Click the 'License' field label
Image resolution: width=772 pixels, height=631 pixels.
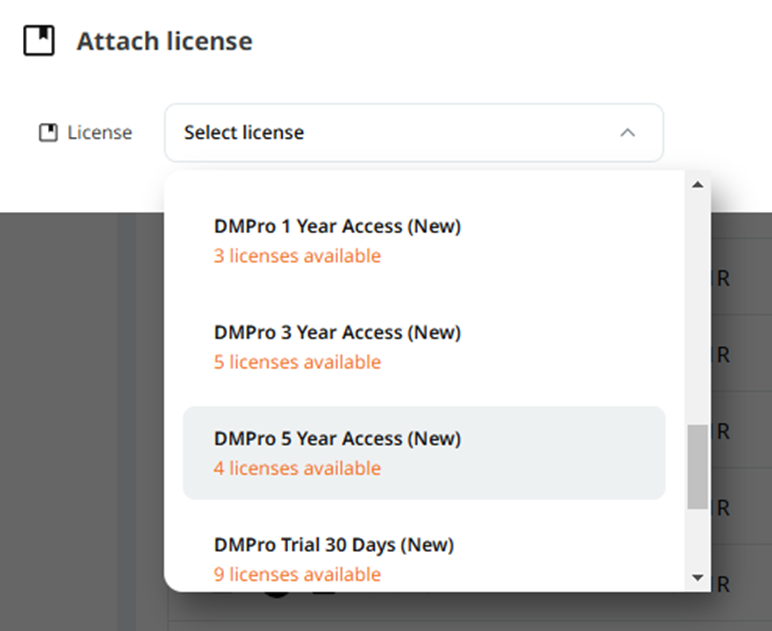coord(100,132)
